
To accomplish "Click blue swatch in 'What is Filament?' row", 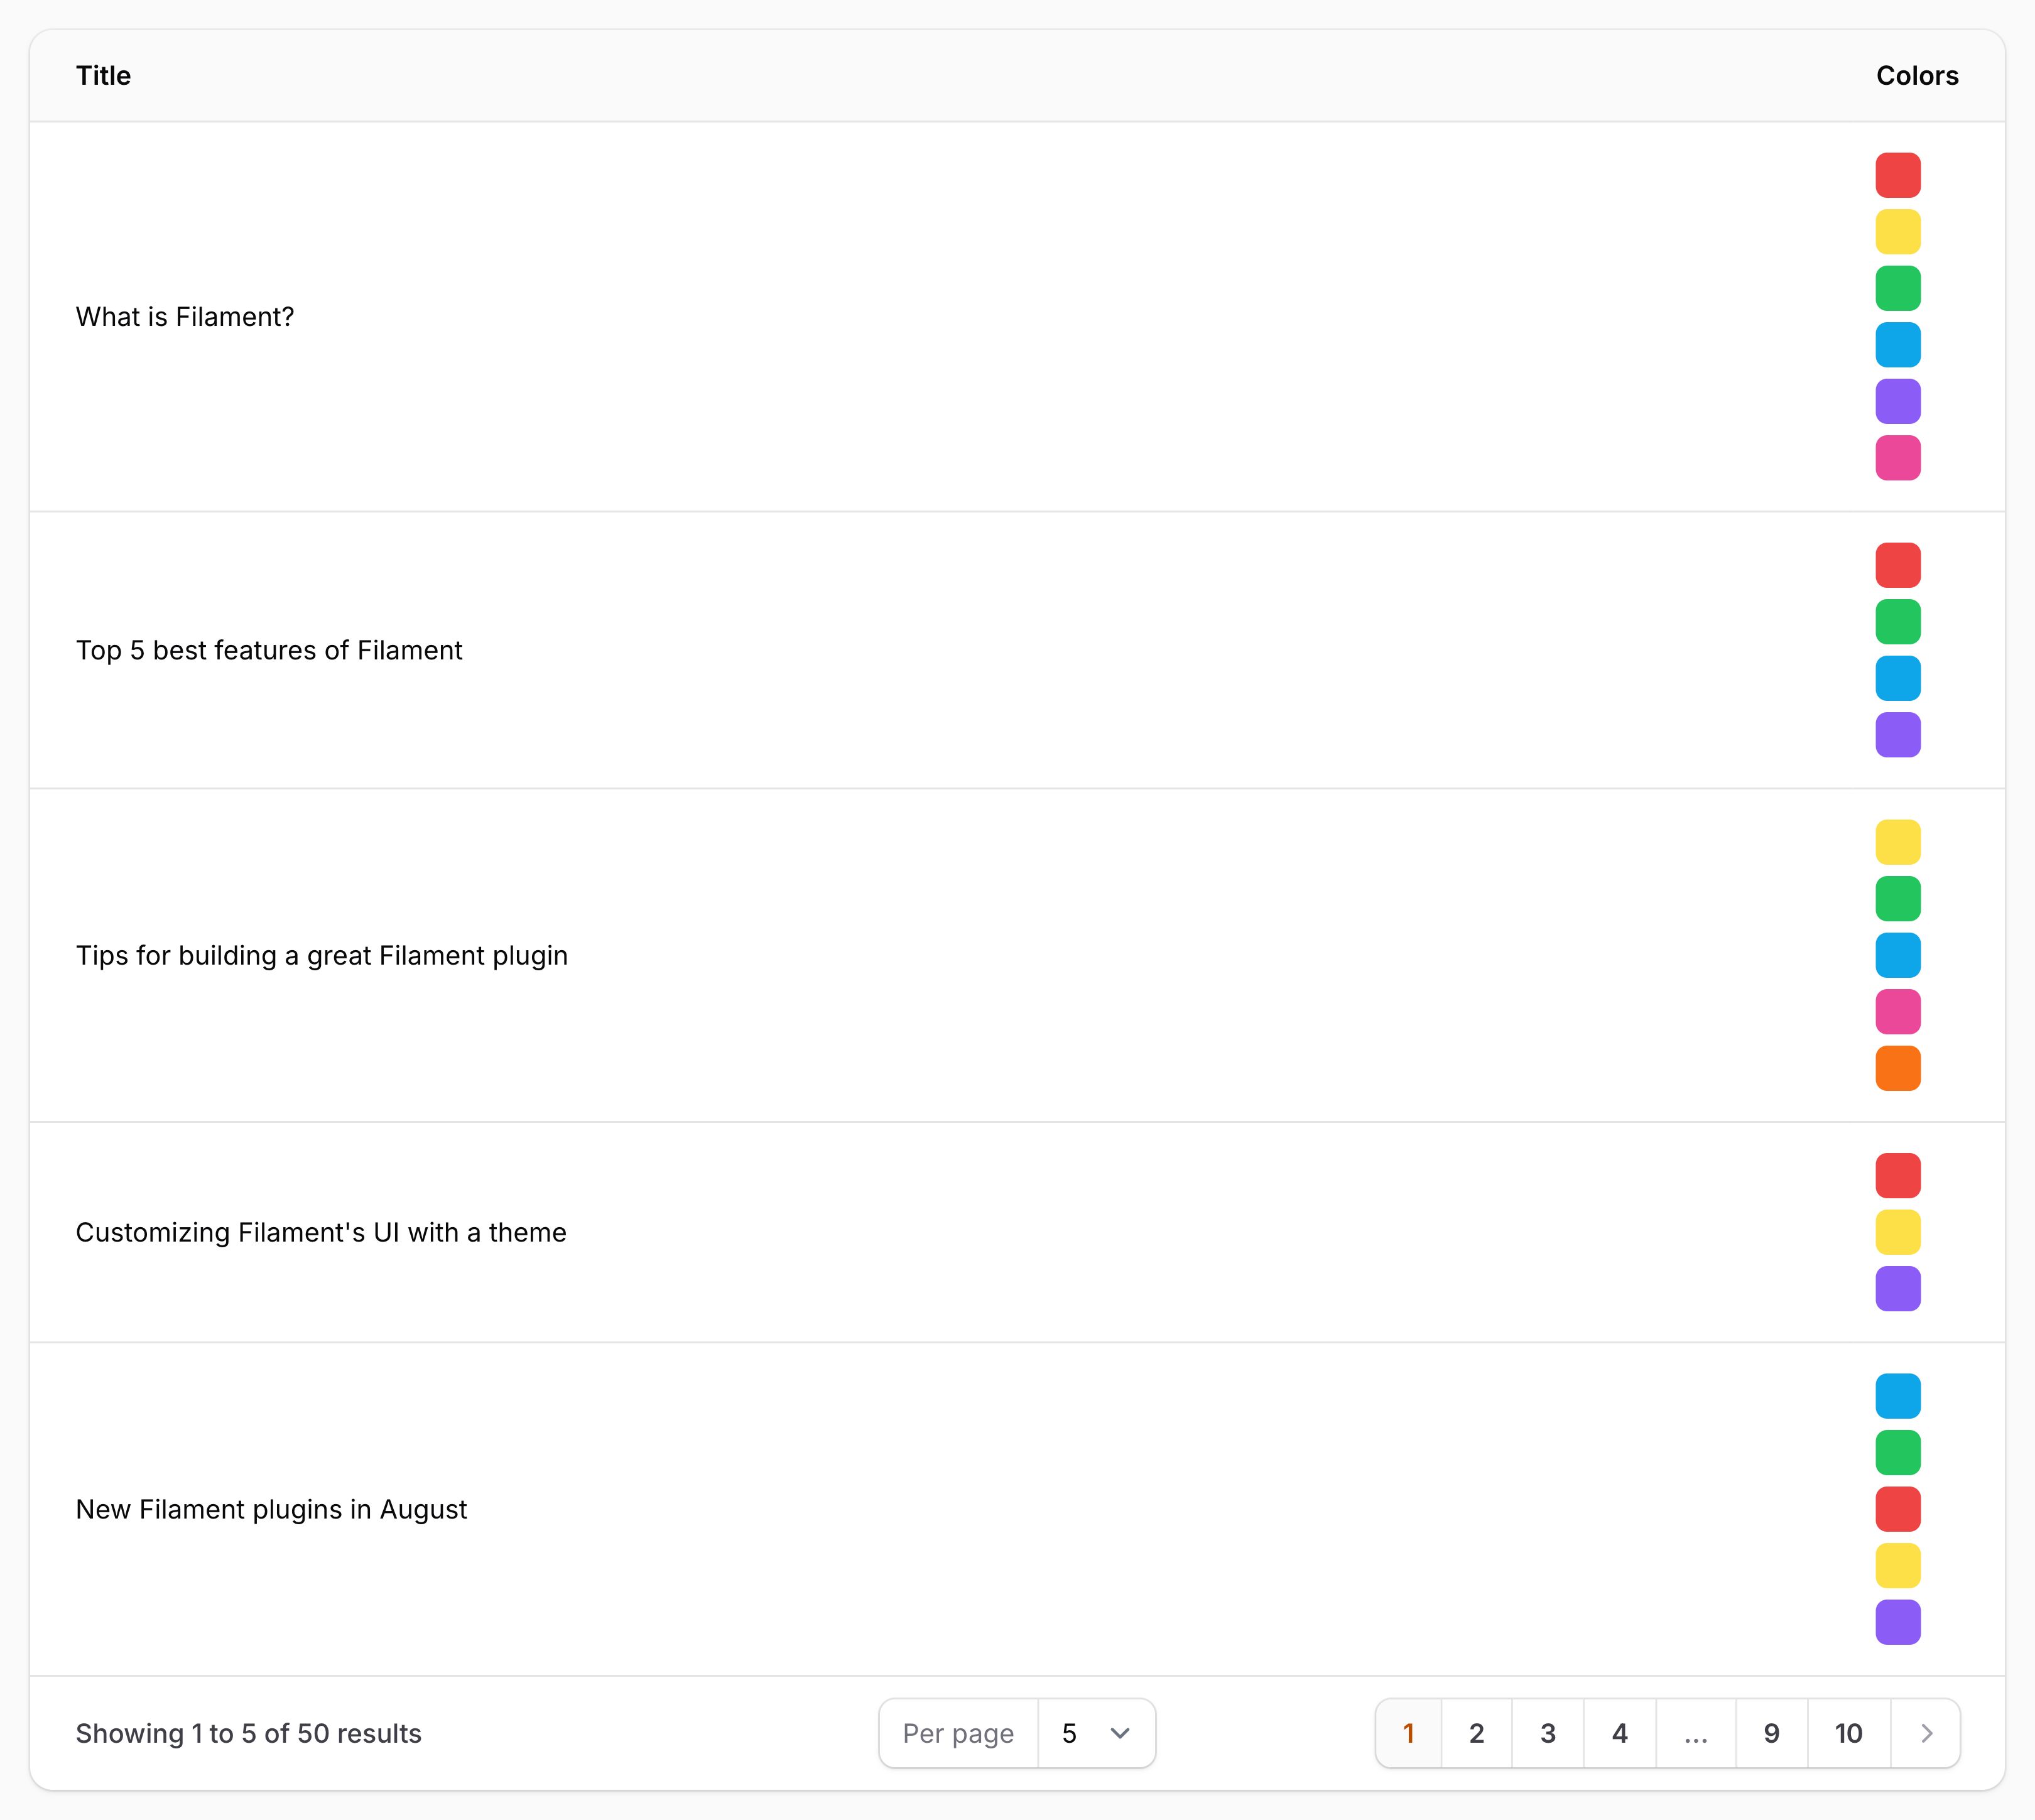I will [x=1898, y=345].
